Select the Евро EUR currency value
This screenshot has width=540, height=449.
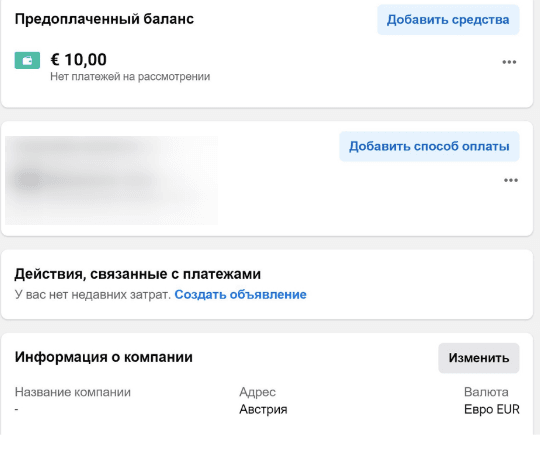[x=492, y=409]
